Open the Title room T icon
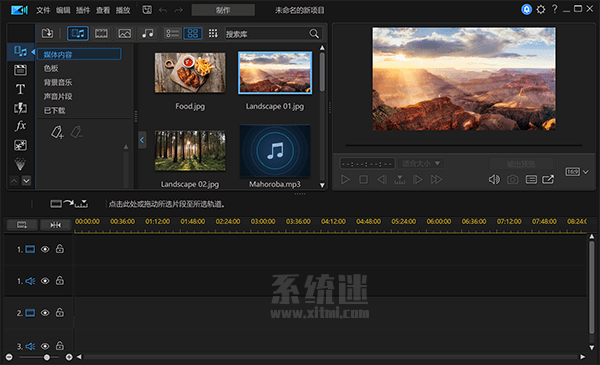Screen dimensions: 600x365 point(20,89)
